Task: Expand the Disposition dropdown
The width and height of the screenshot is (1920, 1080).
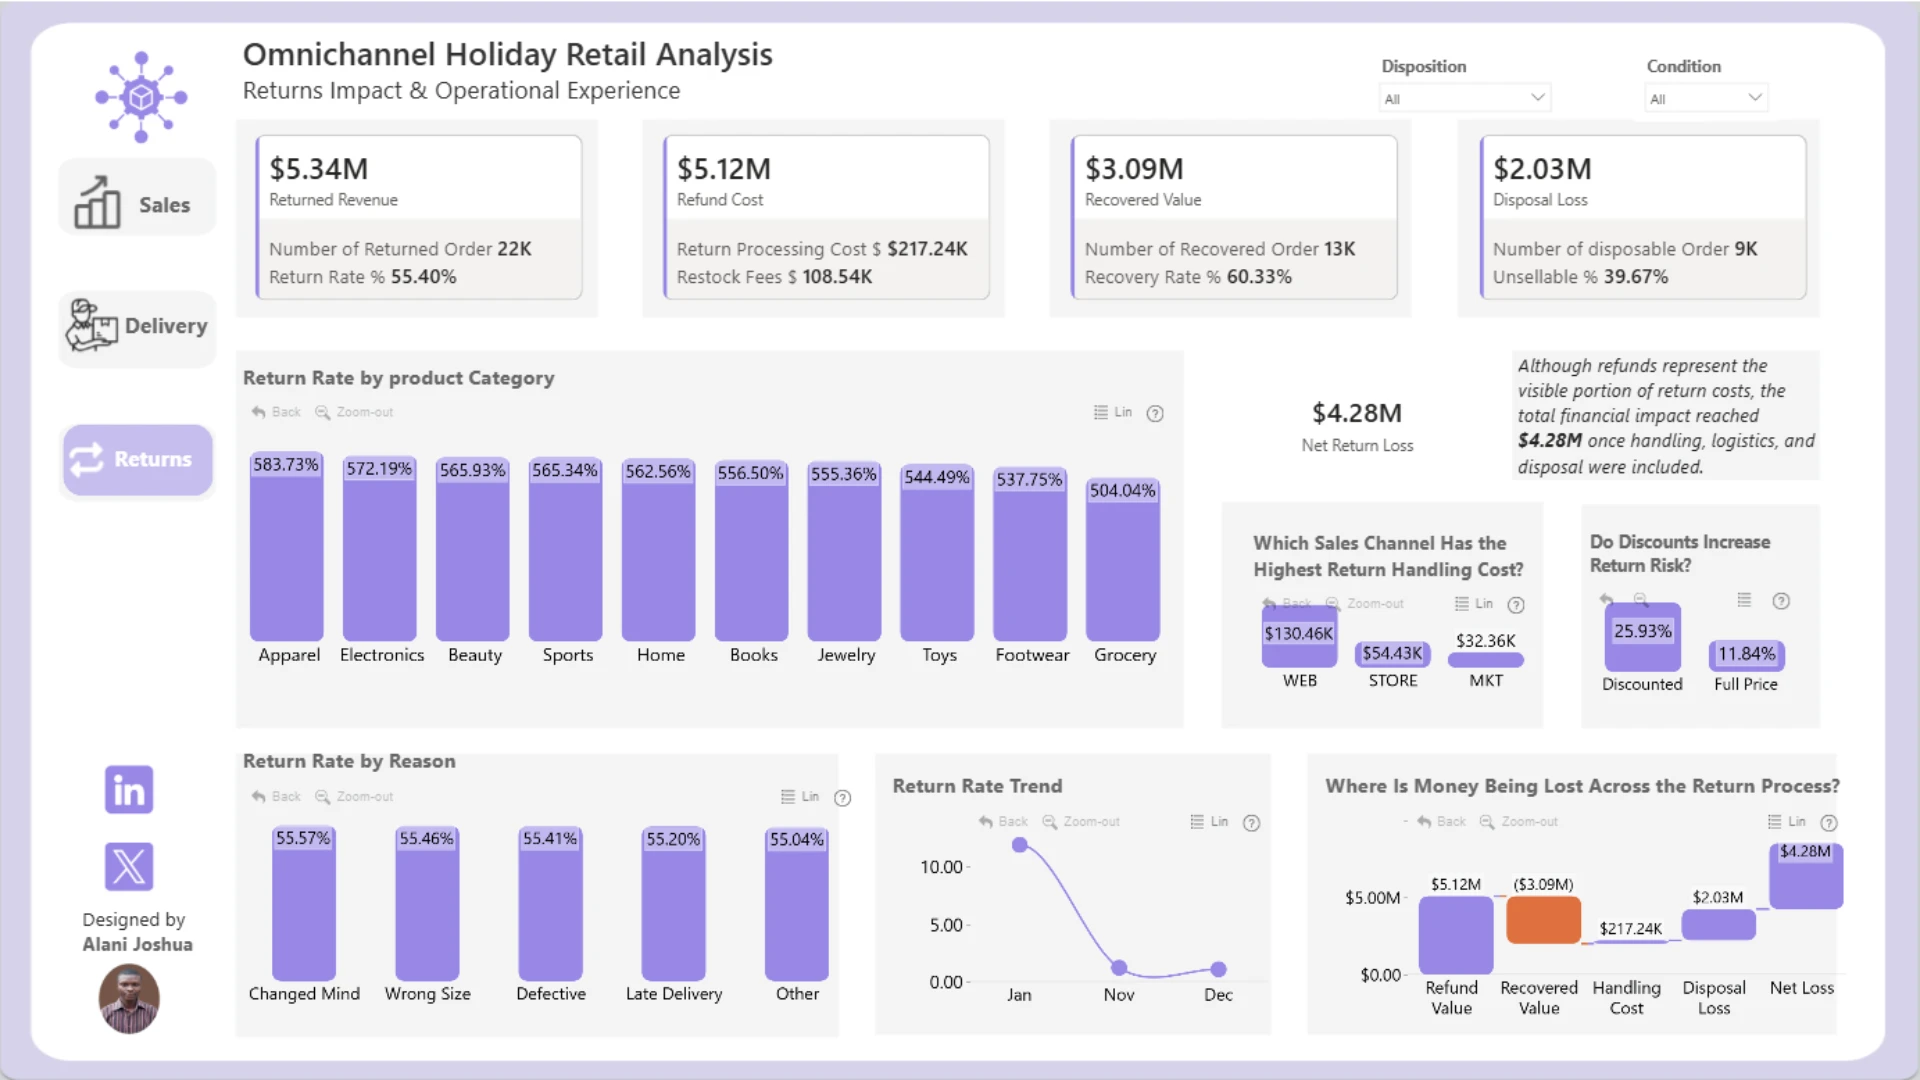Action: [1465, 98]
